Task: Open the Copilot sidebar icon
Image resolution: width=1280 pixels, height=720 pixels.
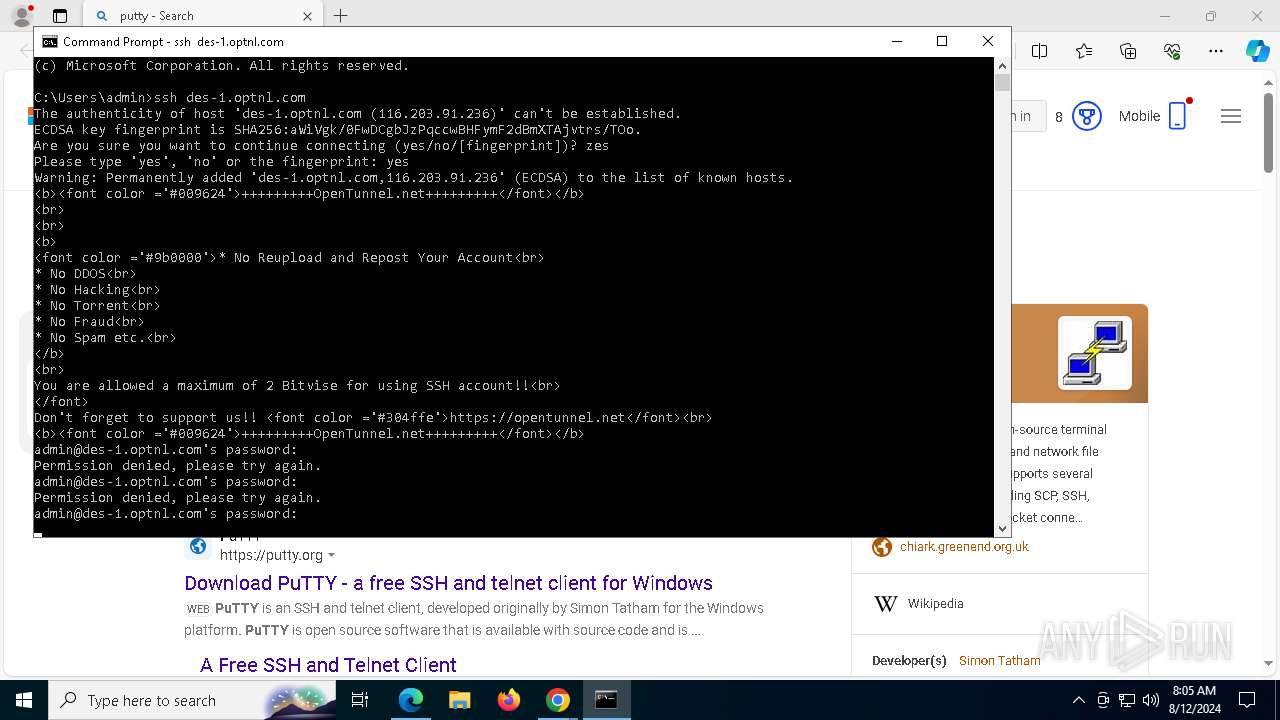Action: coord(1257,51)
